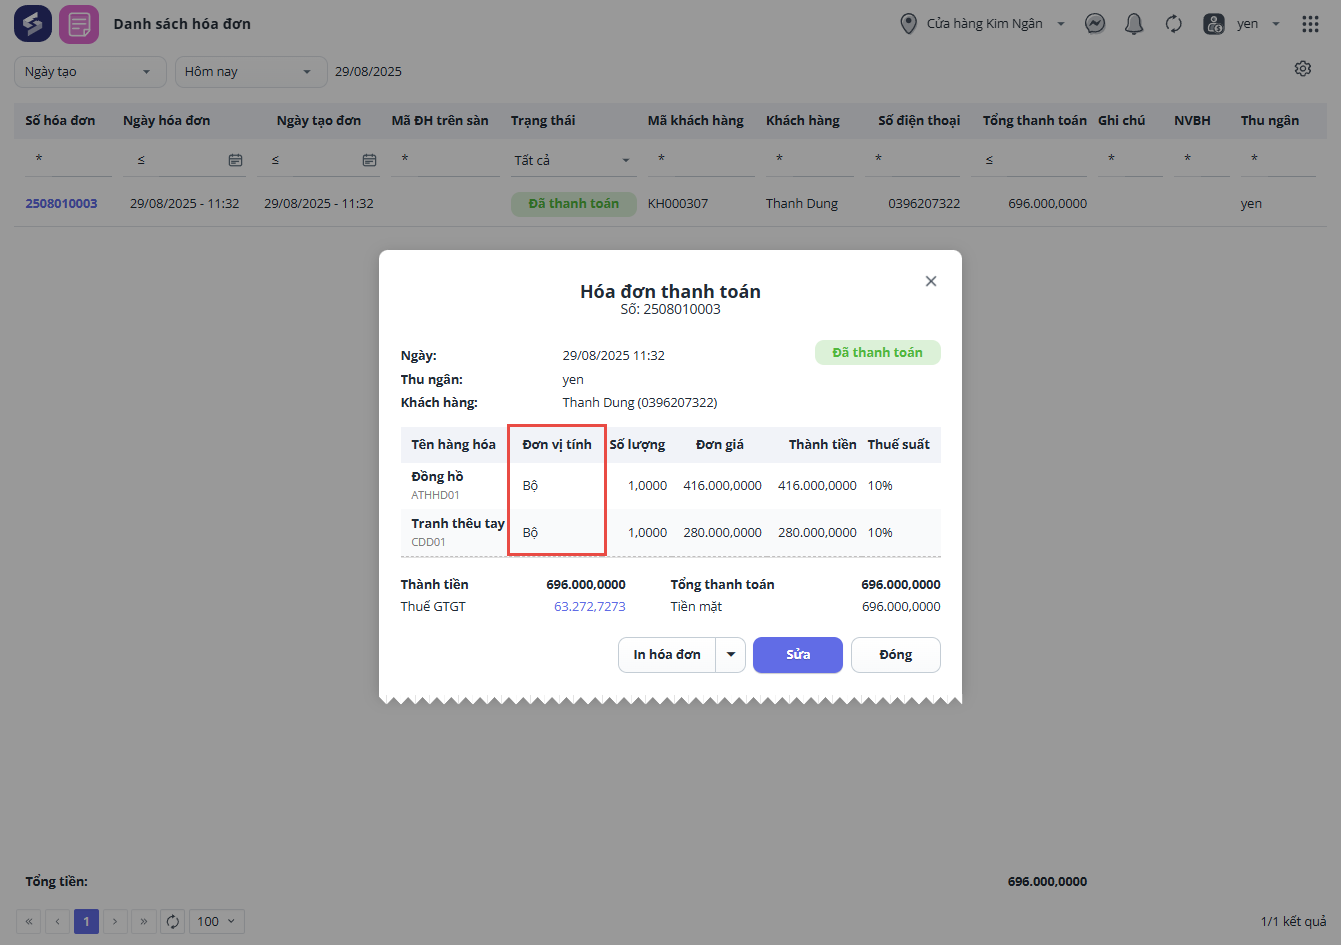The width and height of the screenshot is (1341, 945).
Task: Expand In hóa đơn print options arrow
Action: pos(731,655)
